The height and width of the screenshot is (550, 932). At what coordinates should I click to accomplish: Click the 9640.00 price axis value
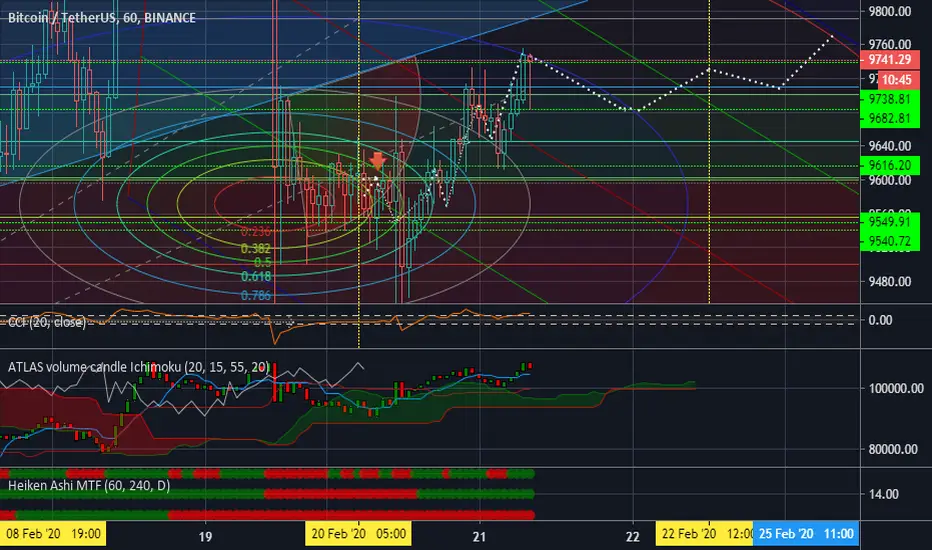tap(889, 146)
